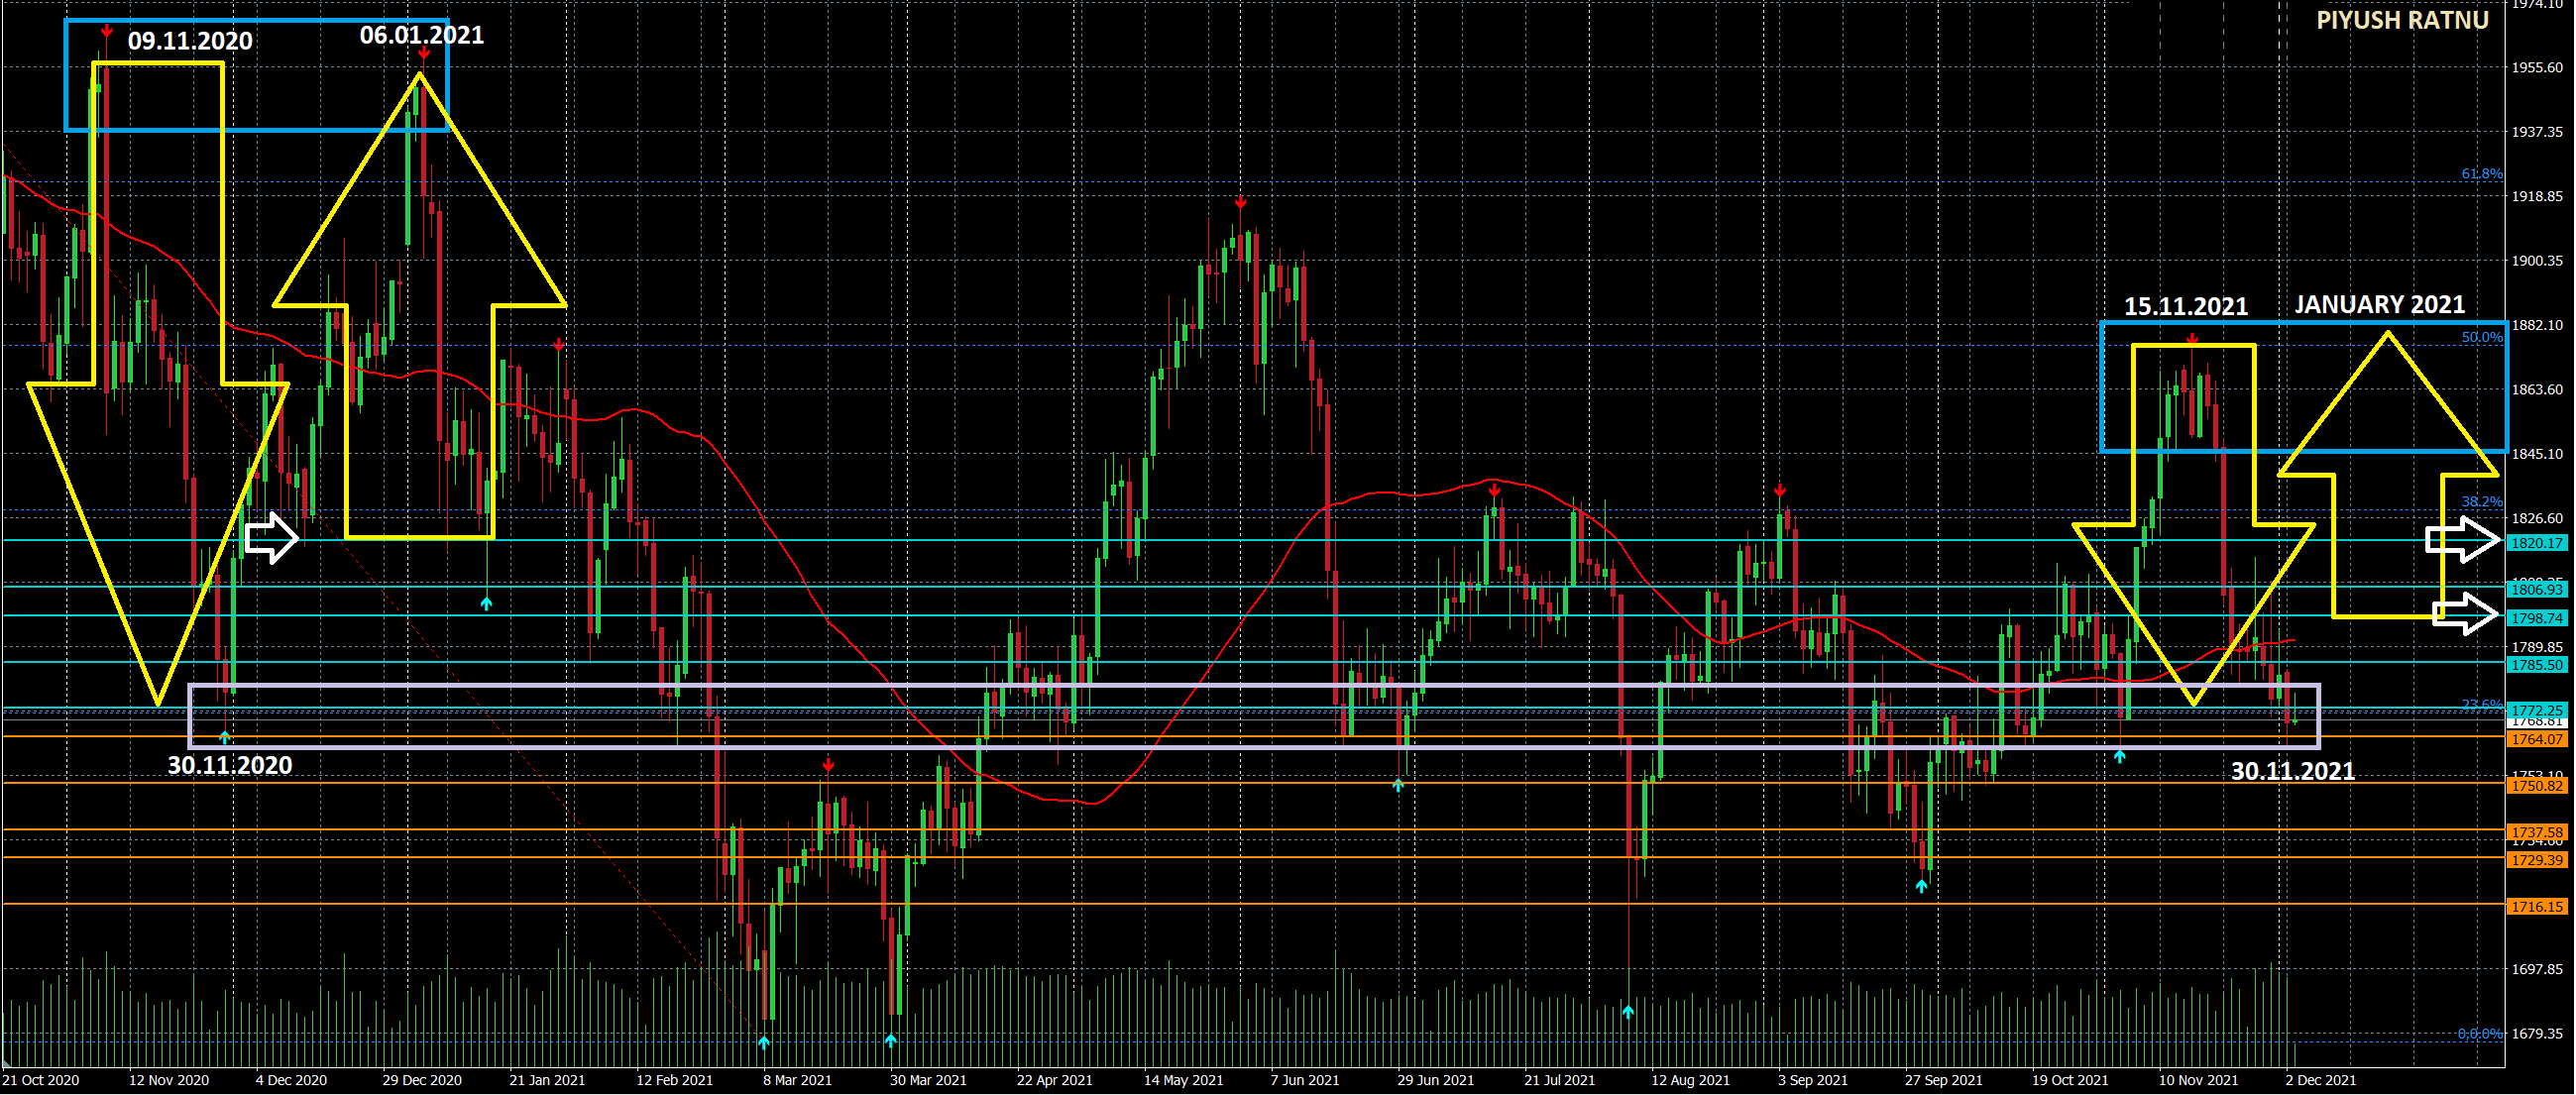2576x1095 pixels.
Task: Click red down-arrow under the 15.11.2021 label
Action: click(x=2192, y=340)
